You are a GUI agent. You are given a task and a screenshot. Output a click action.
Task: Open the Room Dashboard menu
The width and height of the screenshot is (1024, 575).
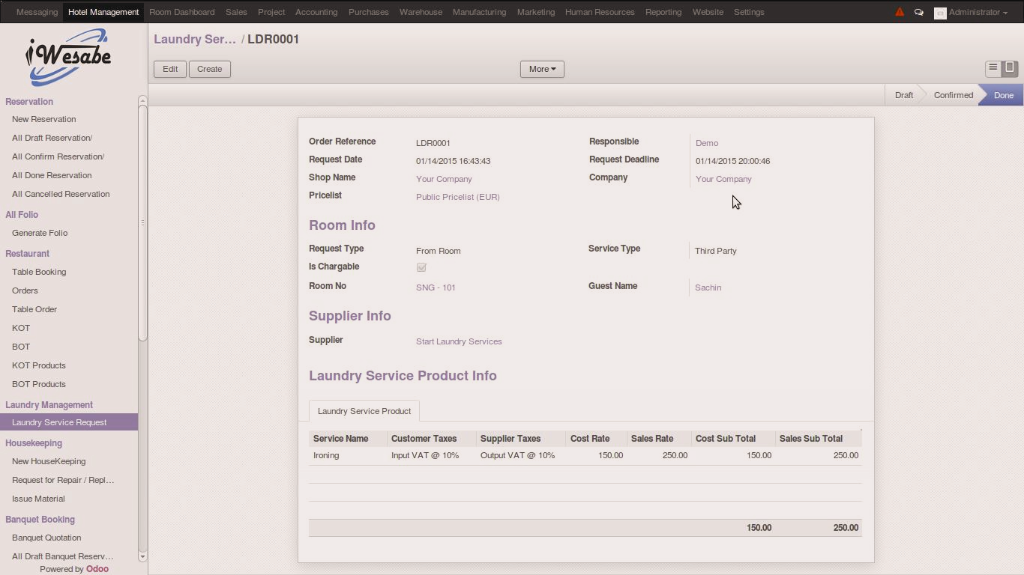pyautogui.click(x=182, y=12)
